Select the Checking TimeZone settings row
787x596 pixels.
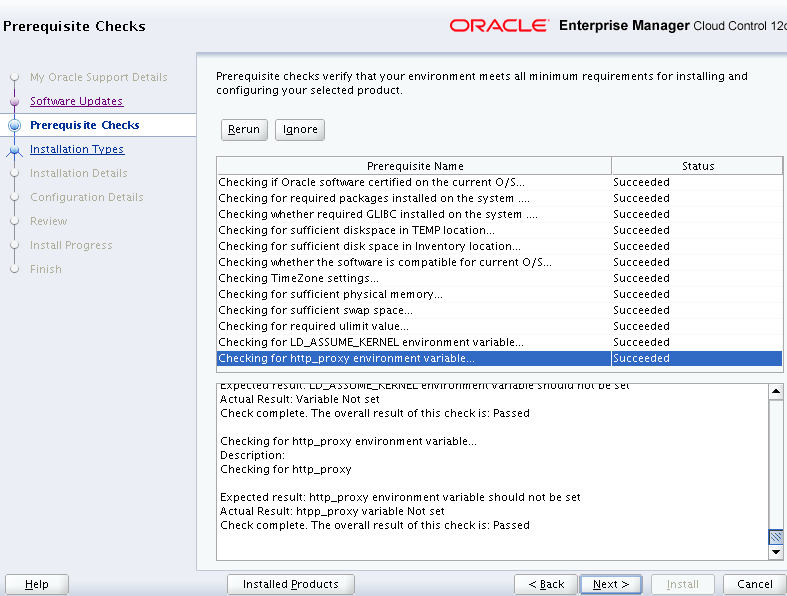click(414, 278)
